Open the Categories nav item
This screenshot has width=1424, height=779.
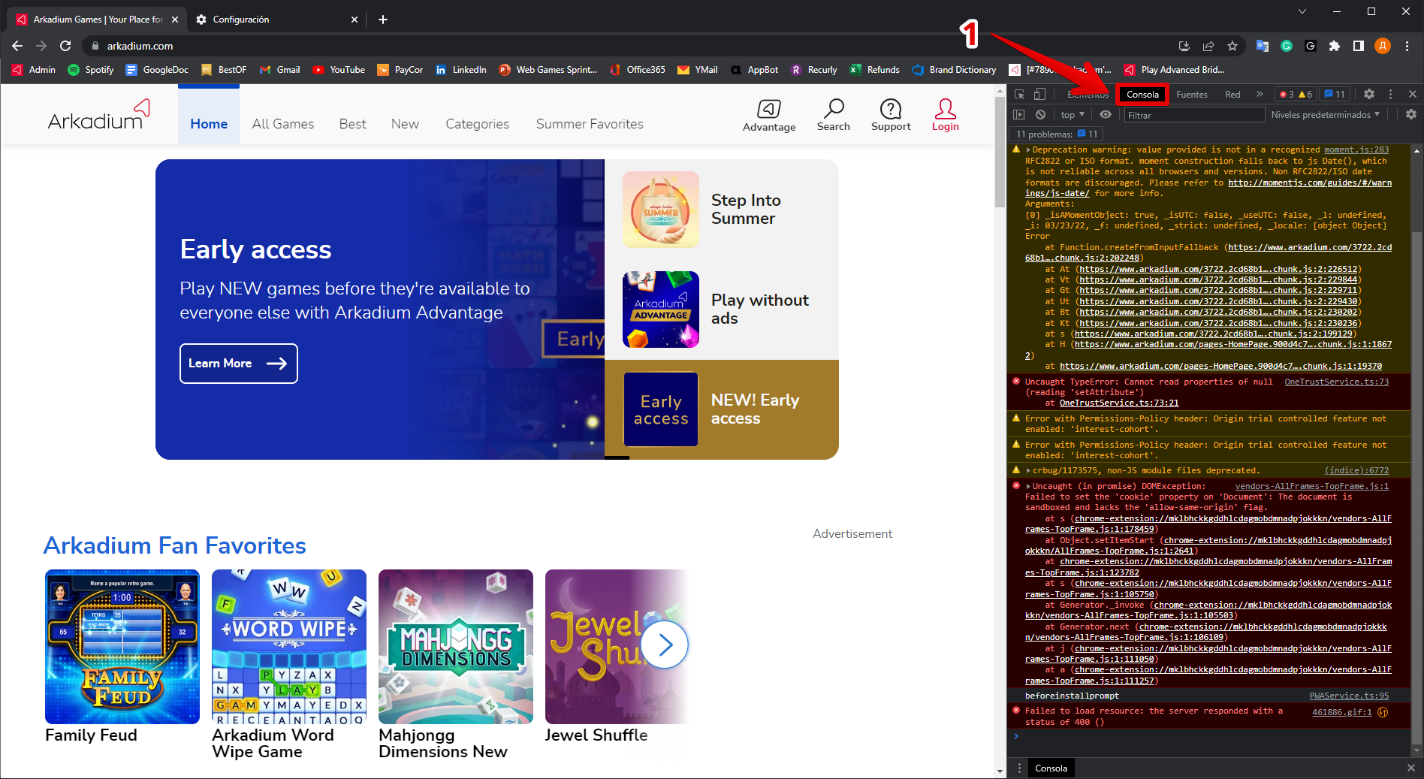(477, 124)
